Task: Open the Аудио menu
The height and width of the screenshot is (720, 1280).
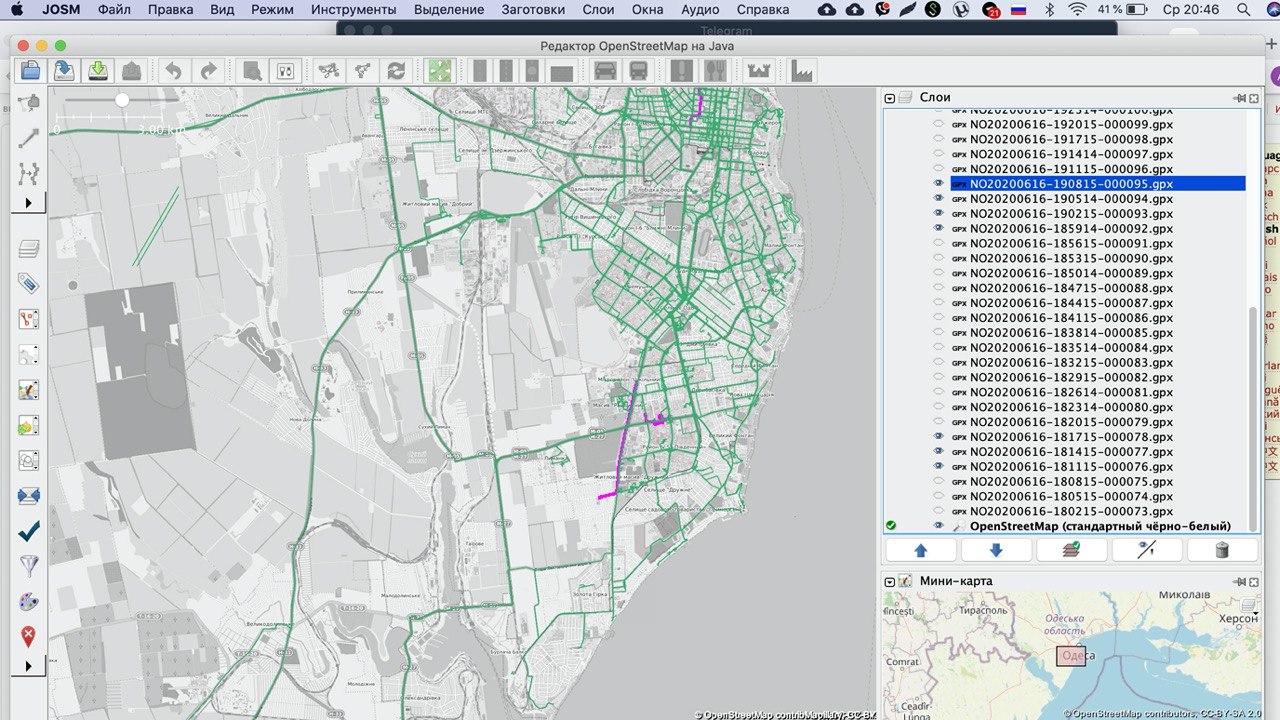Action: point(700,9)
